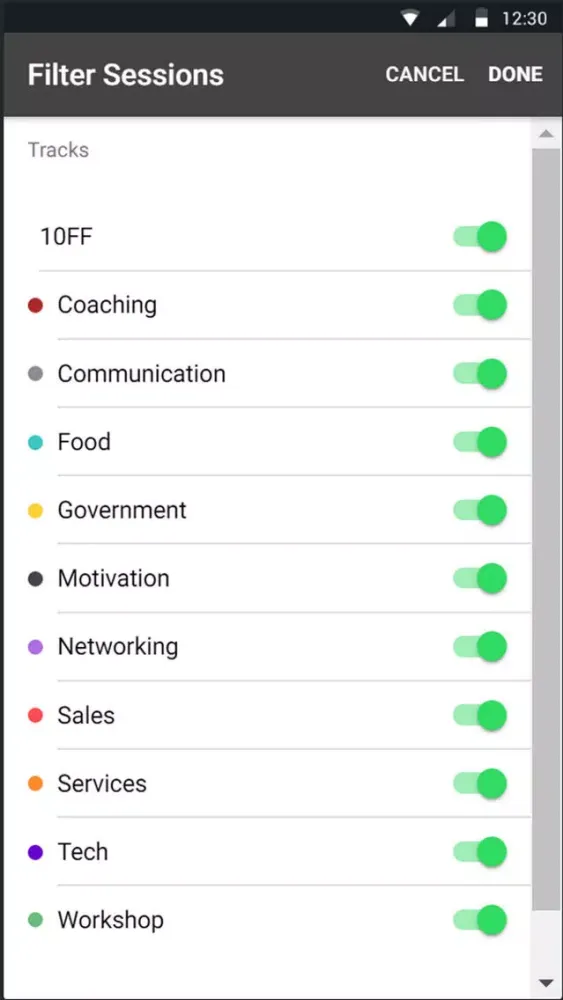Toggle the Sales track switch

point(480,716)
